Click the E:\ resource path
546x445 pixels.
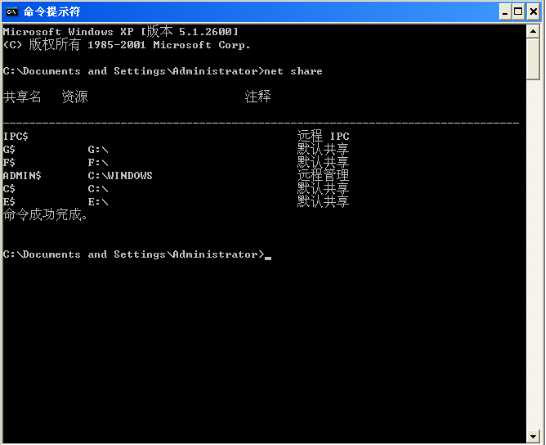[98, 202]
